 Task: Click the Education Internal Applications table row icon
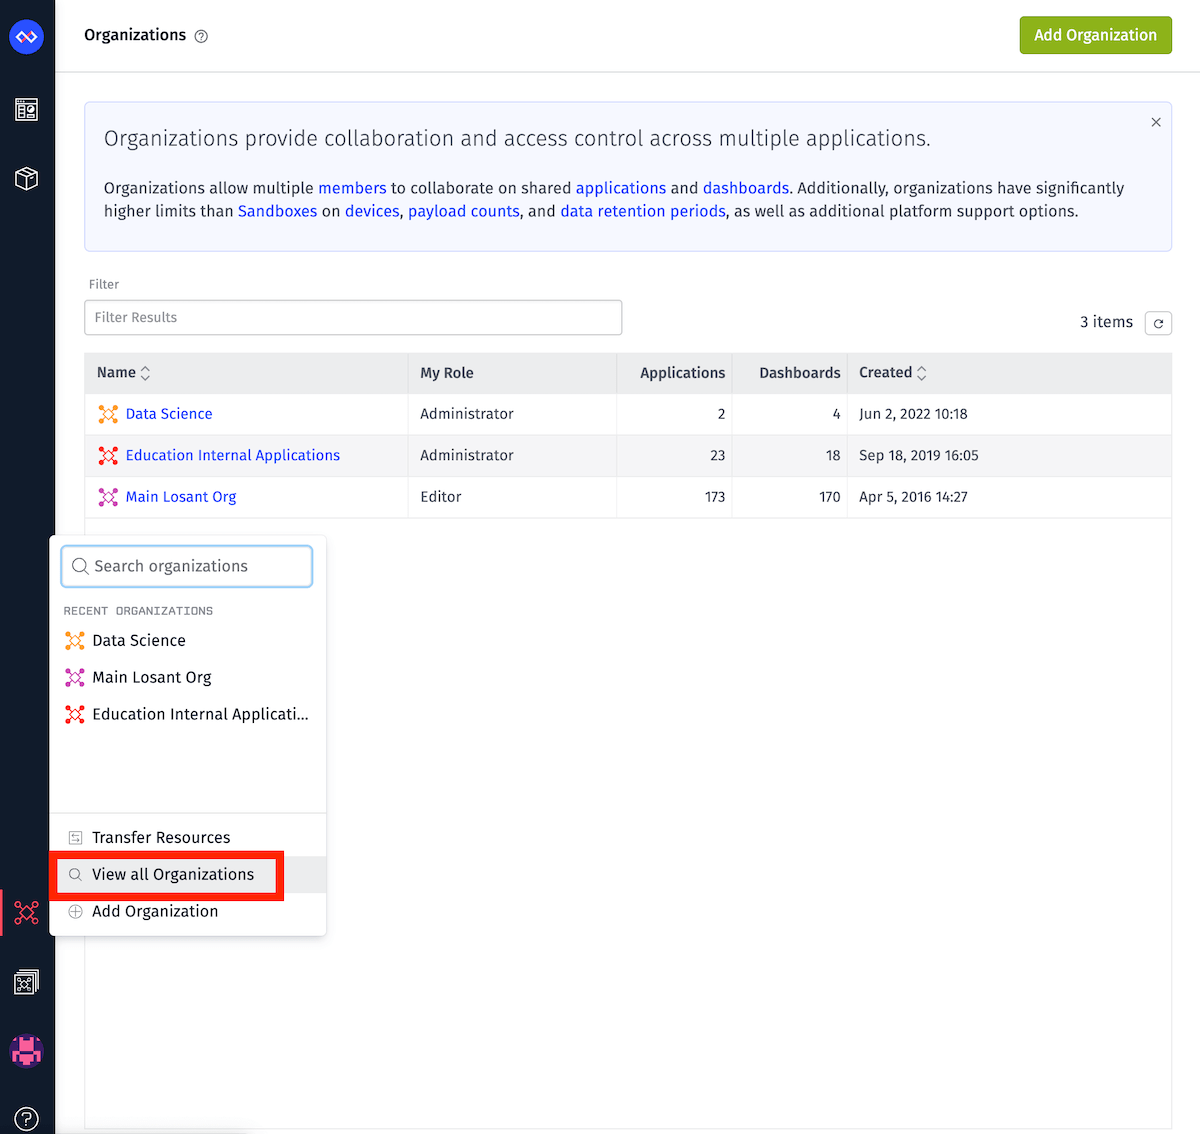(108, 456)
